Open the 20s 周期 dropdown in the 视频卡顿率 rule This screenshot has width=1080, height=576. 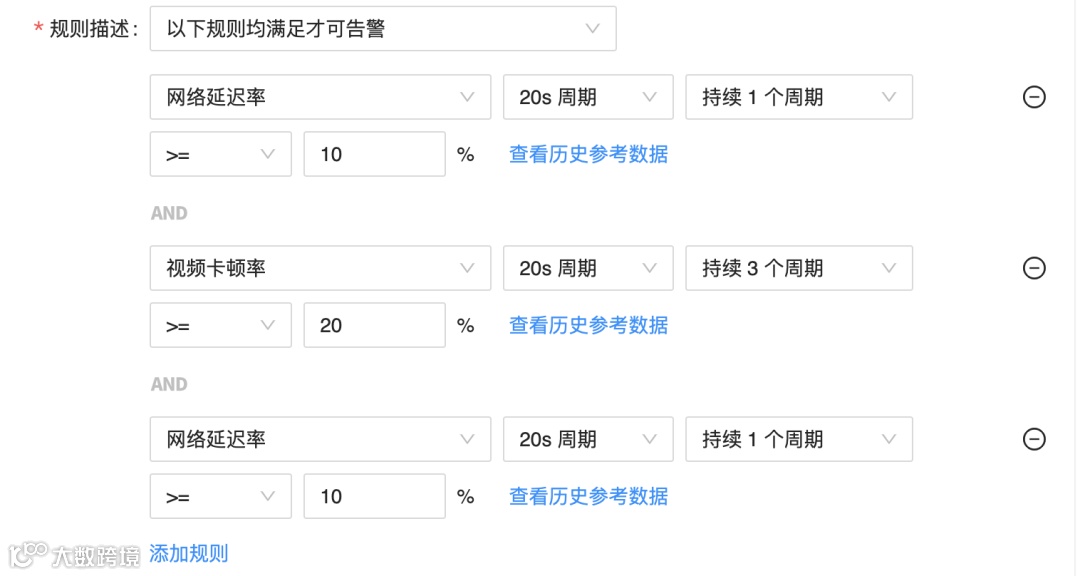[588, 268]
